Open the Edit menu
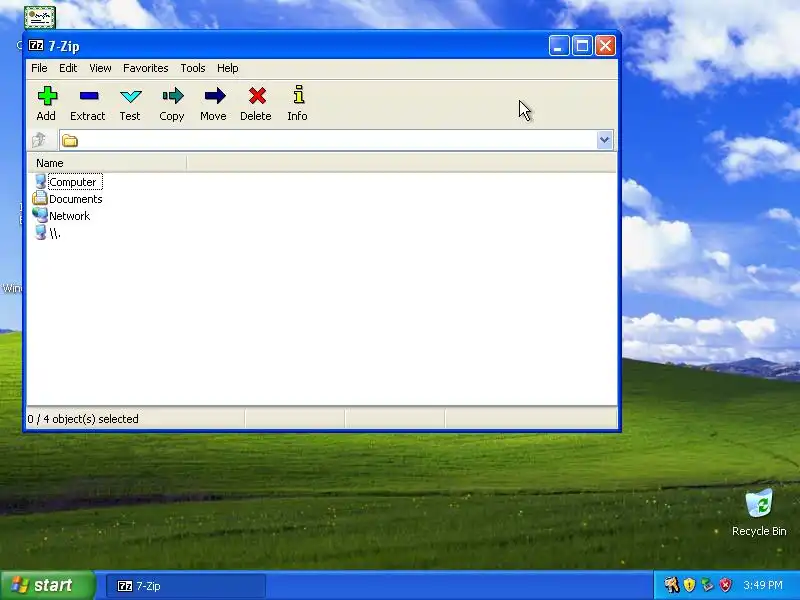The width and height of the screenshot is (800, 600). [68, 68]
